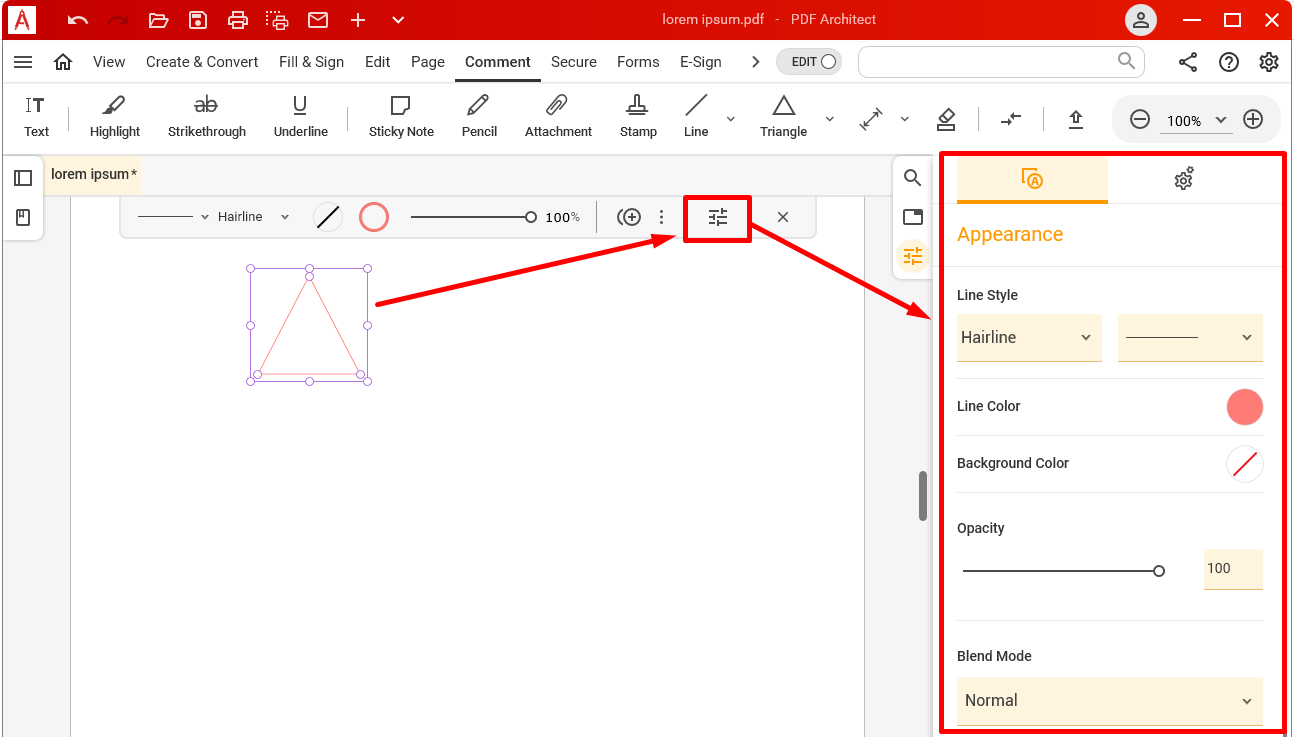Click the export comments upload icon
Viewport: 1294px width, 737px height.
click(1076, 119)
